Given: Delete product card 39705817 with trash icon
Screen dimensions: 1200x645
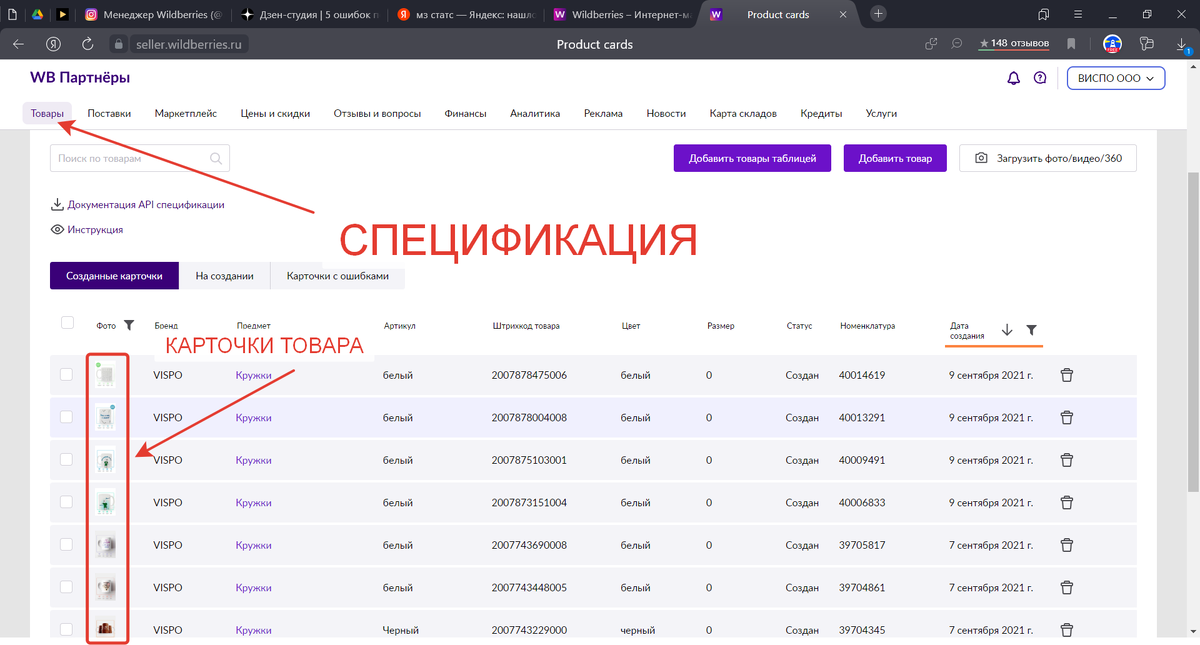Looking at the screenshot, I should (1067, 545).
